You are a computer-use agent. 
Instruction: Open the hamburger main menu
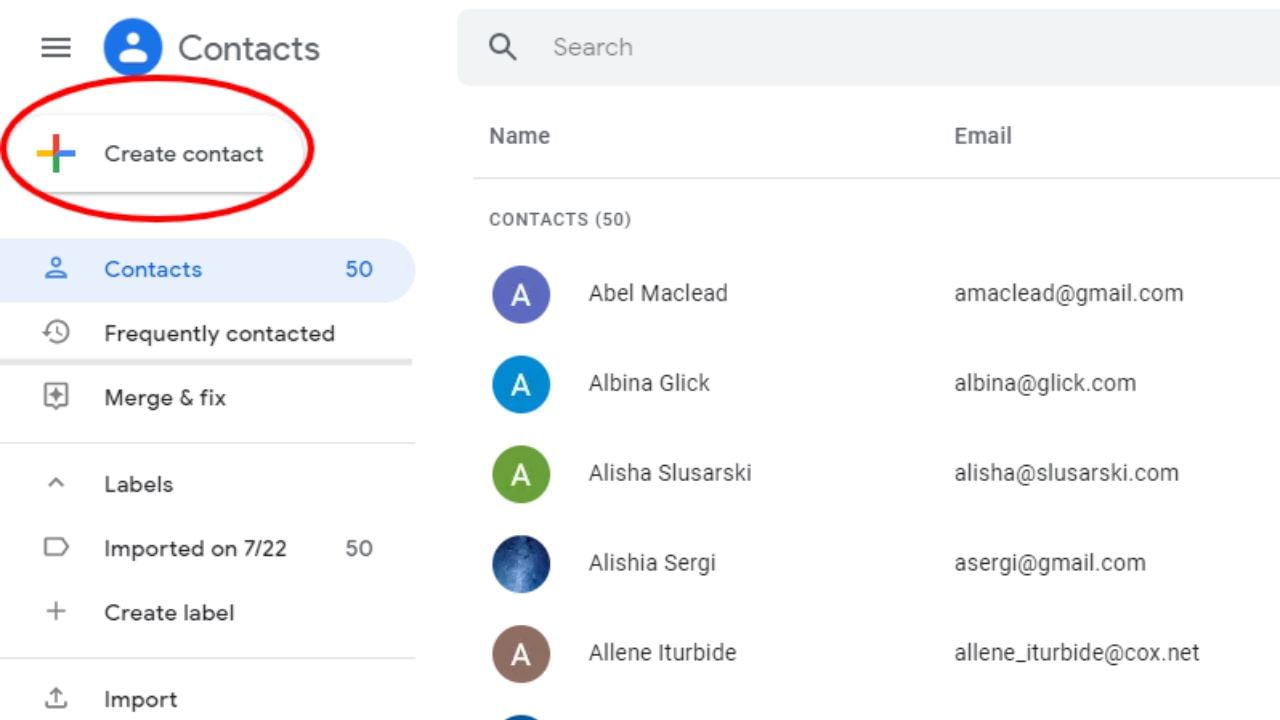point(56,47)
